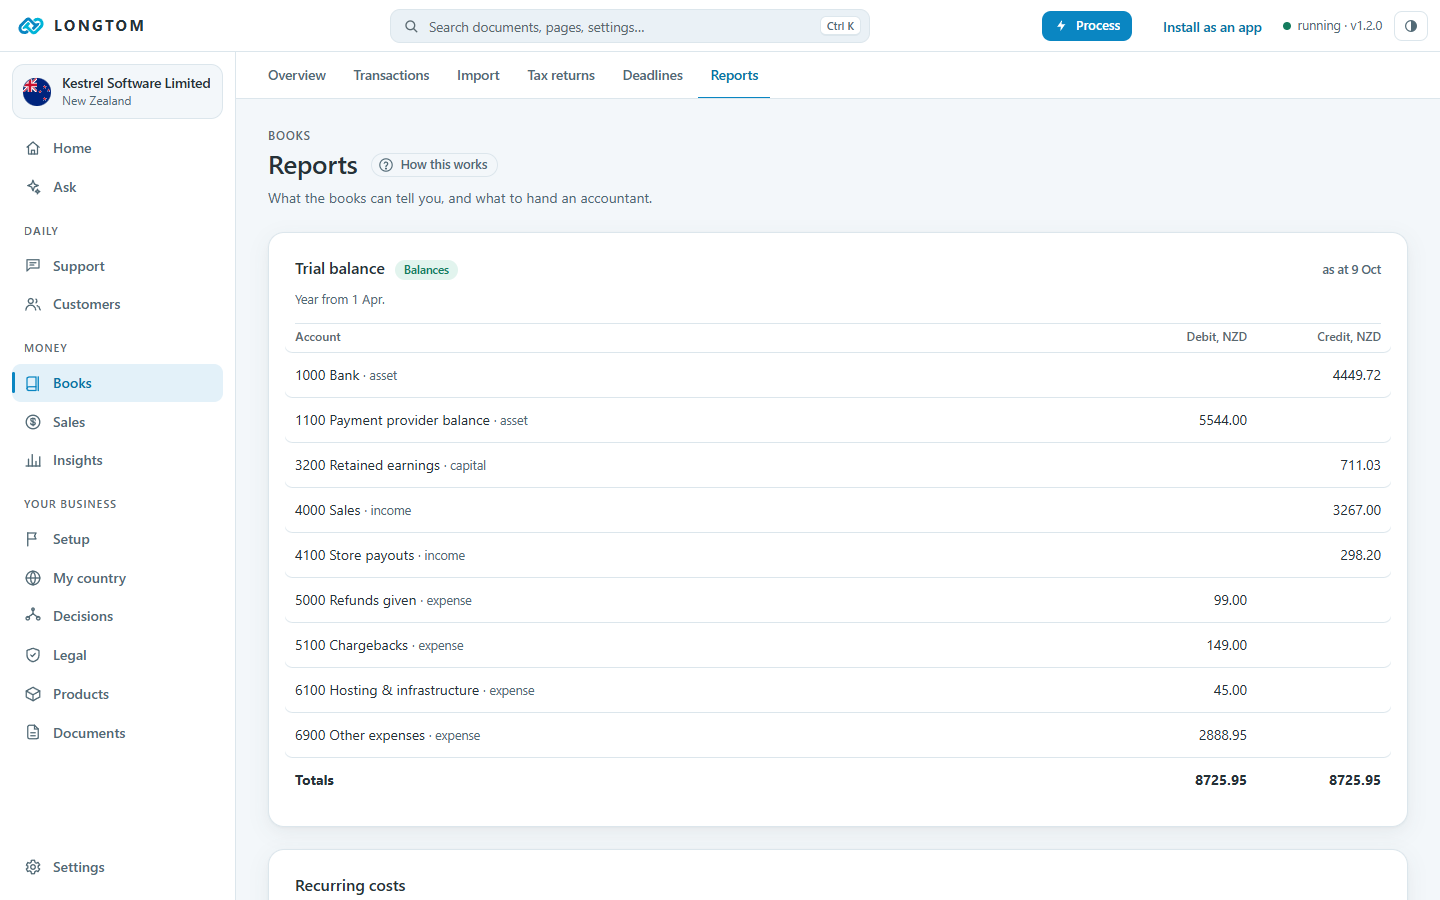1440x900 pixels.
Task: Click the 6900 Other expenses row
Action: [x=838, y=735]
